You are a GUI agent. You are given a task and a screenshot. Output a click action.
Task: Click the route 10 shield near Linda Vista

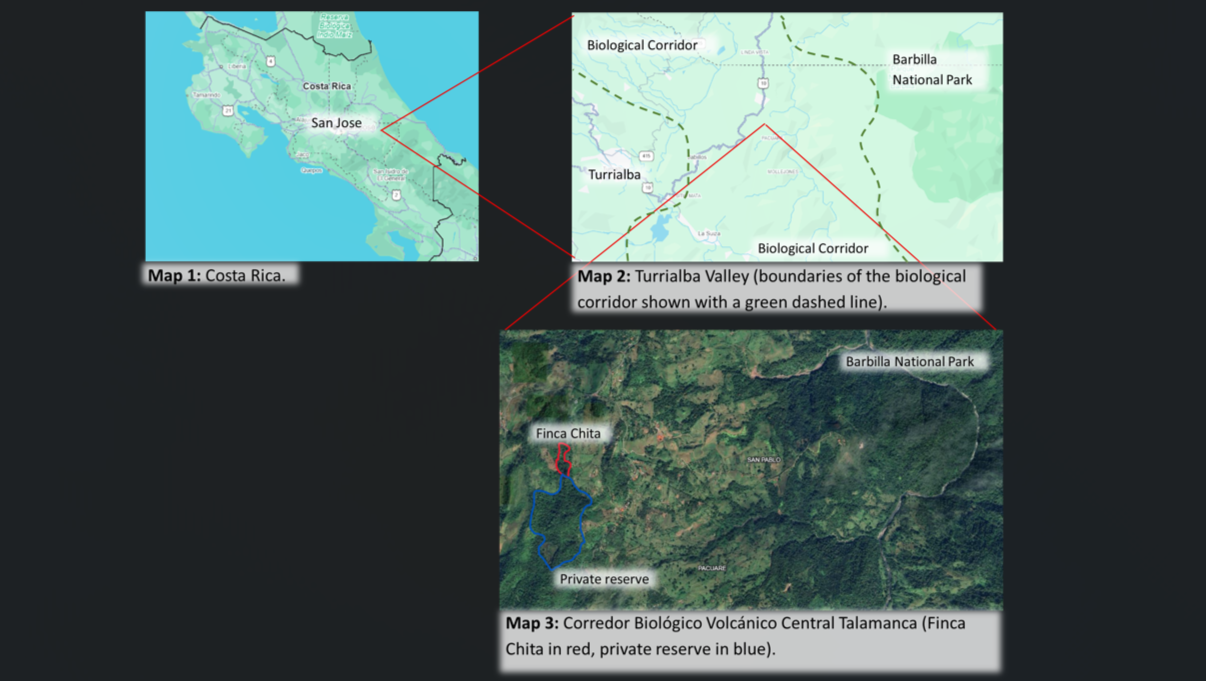762,84
